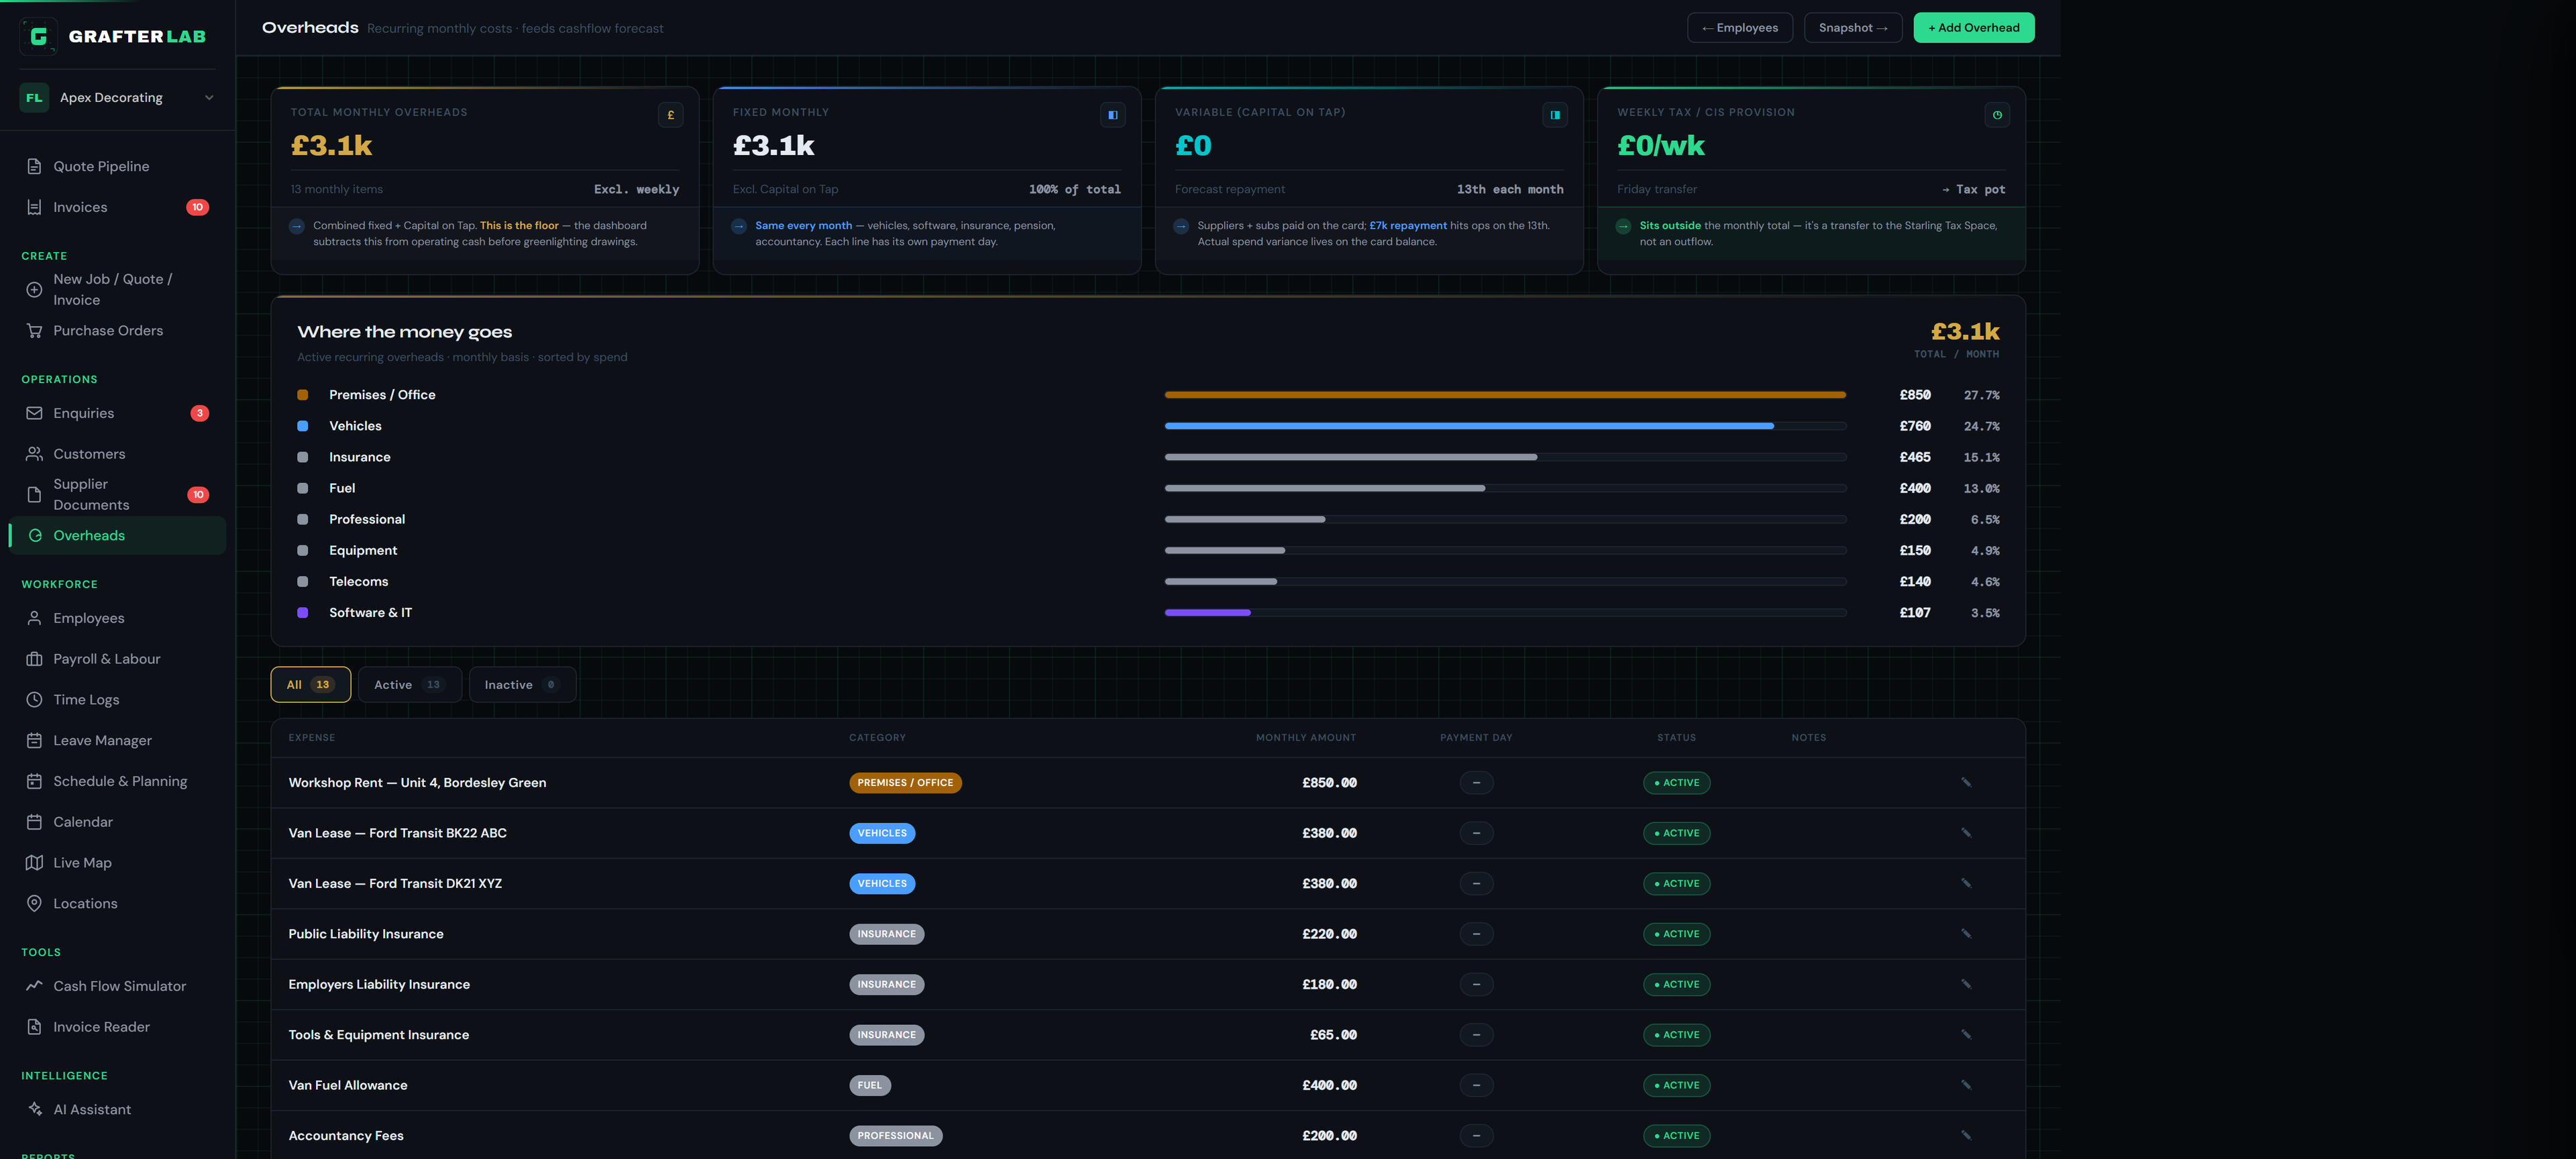Edit Public Liability Insurance row
Viewport: 2576px width, 1159px height.
coord(1966,934)
